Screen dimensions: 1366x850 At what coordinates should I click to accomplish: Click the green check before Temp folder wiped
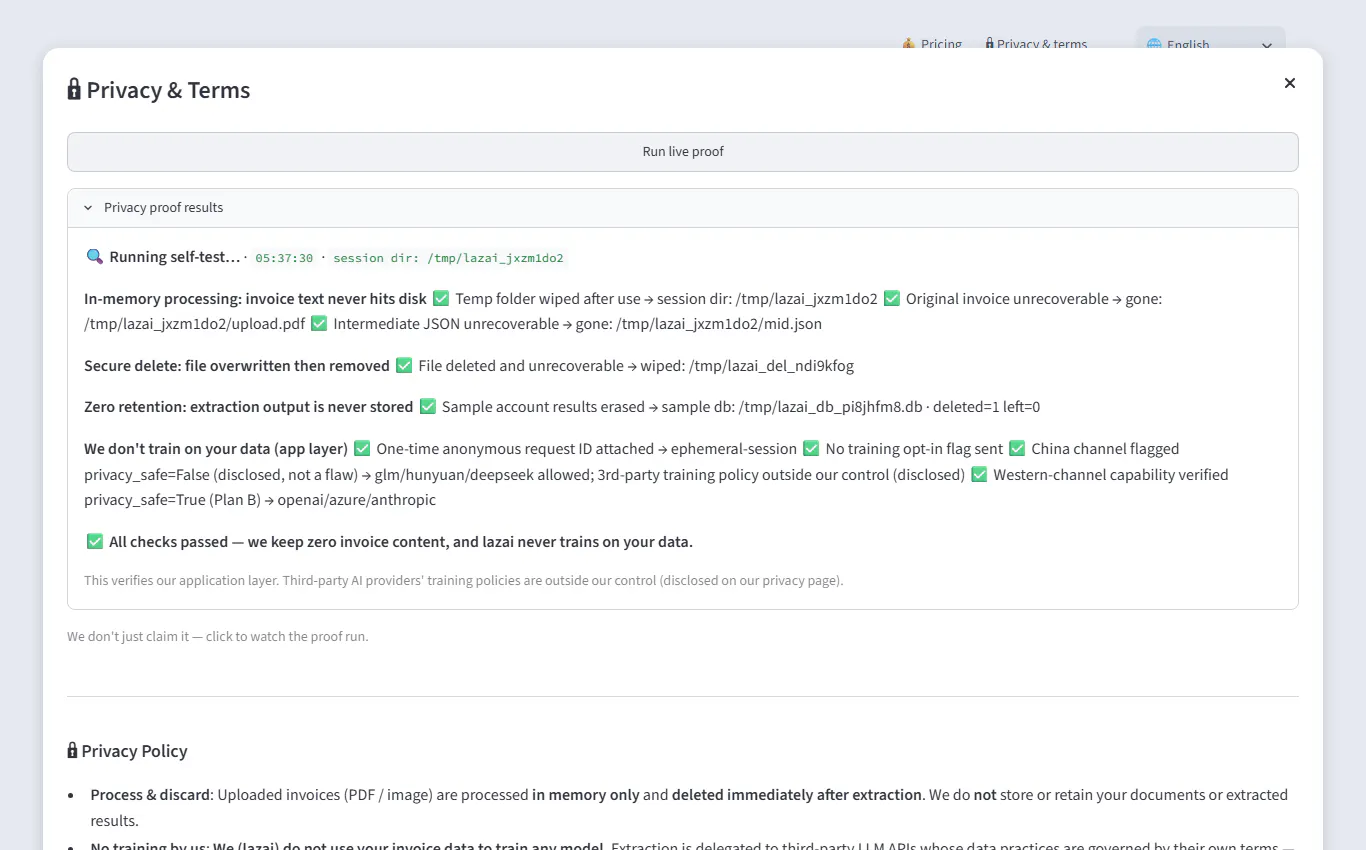pyautogui.click(x=441, y=299)
